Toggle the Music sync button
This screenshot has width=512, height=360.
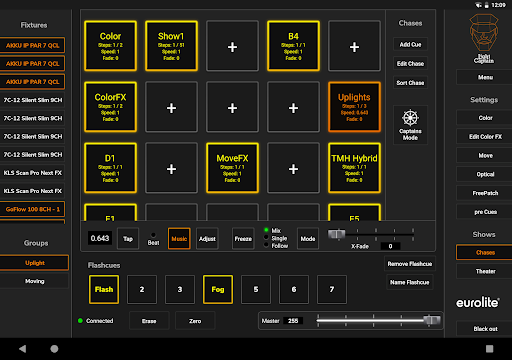[x=179, y=239]
